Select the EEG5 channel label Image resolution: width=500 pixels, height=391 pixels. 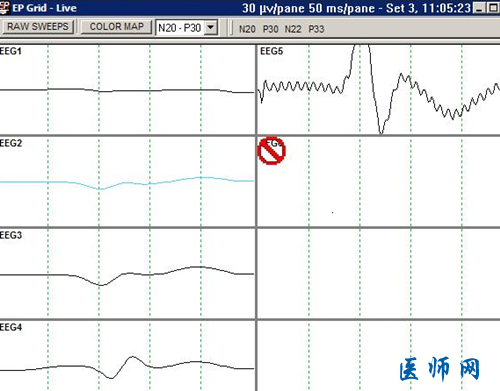(x=271, y=51)
